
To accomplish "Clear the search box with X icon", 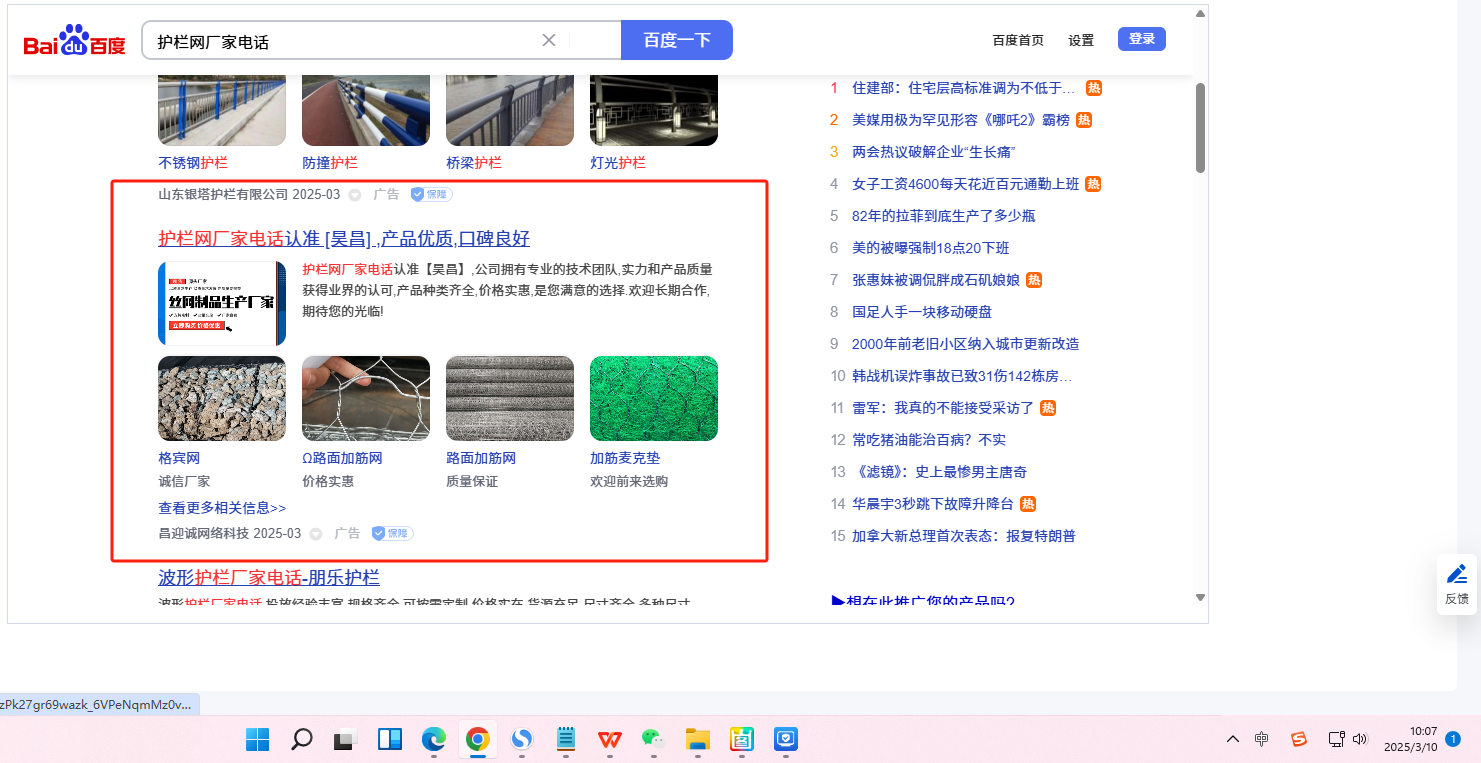I will pyautogui.click(x=549, y=41).
